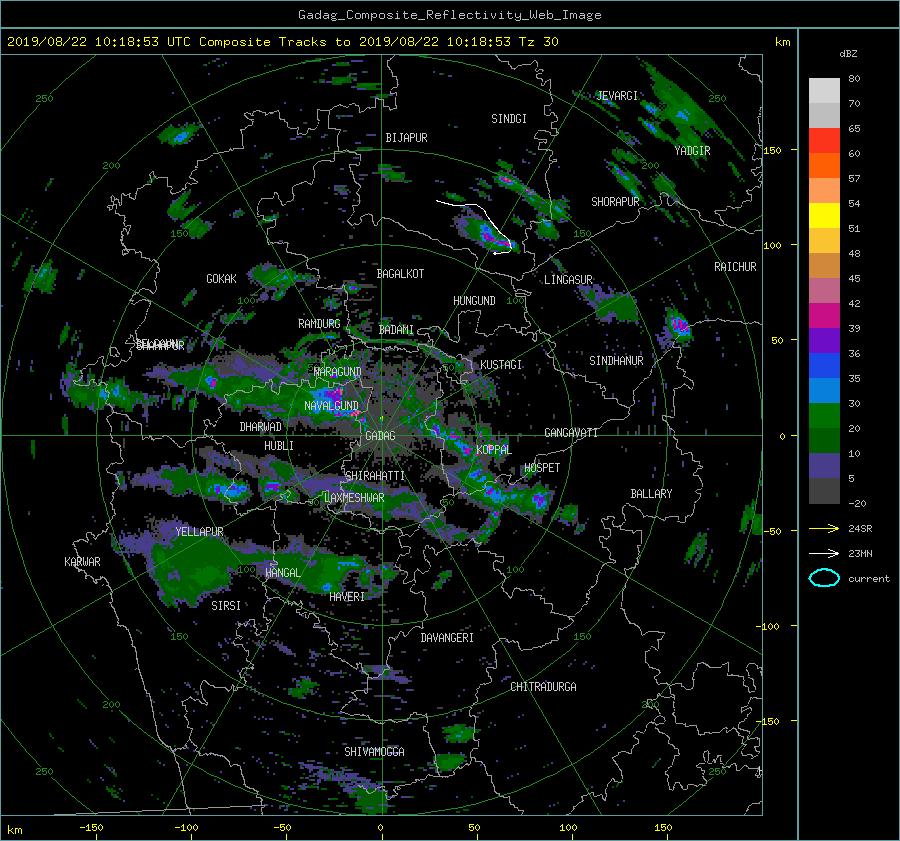Click the HOSPET city label
This screenshot has height=841, width=900.
pyautogui.click(x=542, y=468)
